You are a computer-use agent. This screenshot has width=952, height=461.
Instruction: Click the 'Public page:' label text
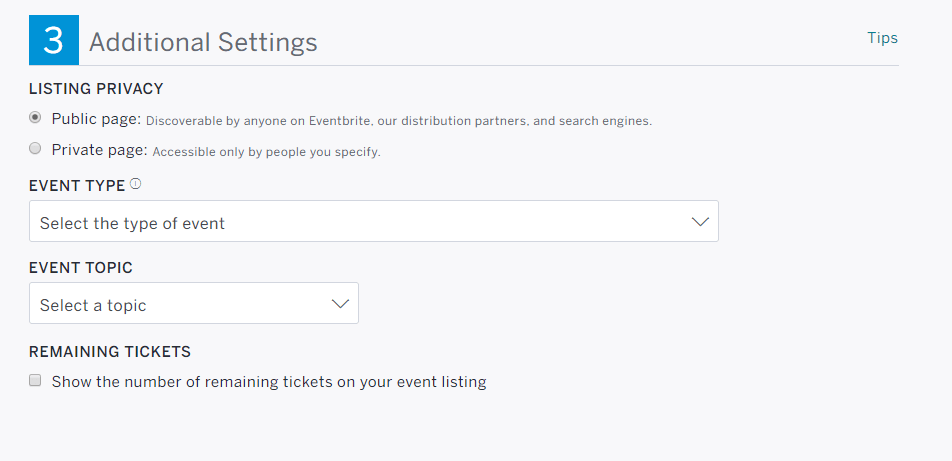point(96,119)
